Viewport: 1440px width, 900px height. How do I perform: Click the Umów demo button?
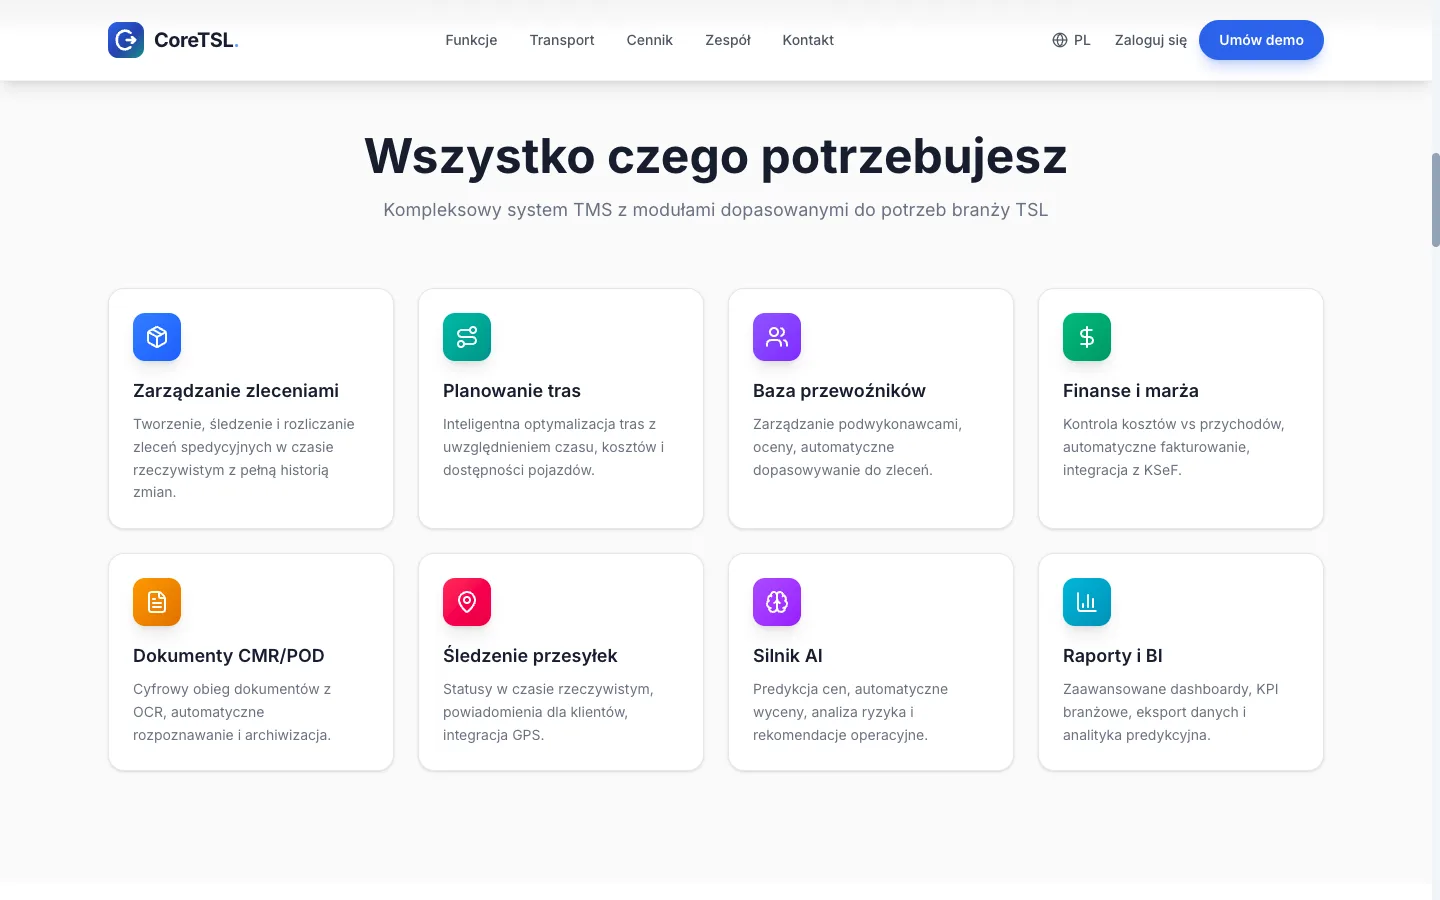(x=1261, y=40)
